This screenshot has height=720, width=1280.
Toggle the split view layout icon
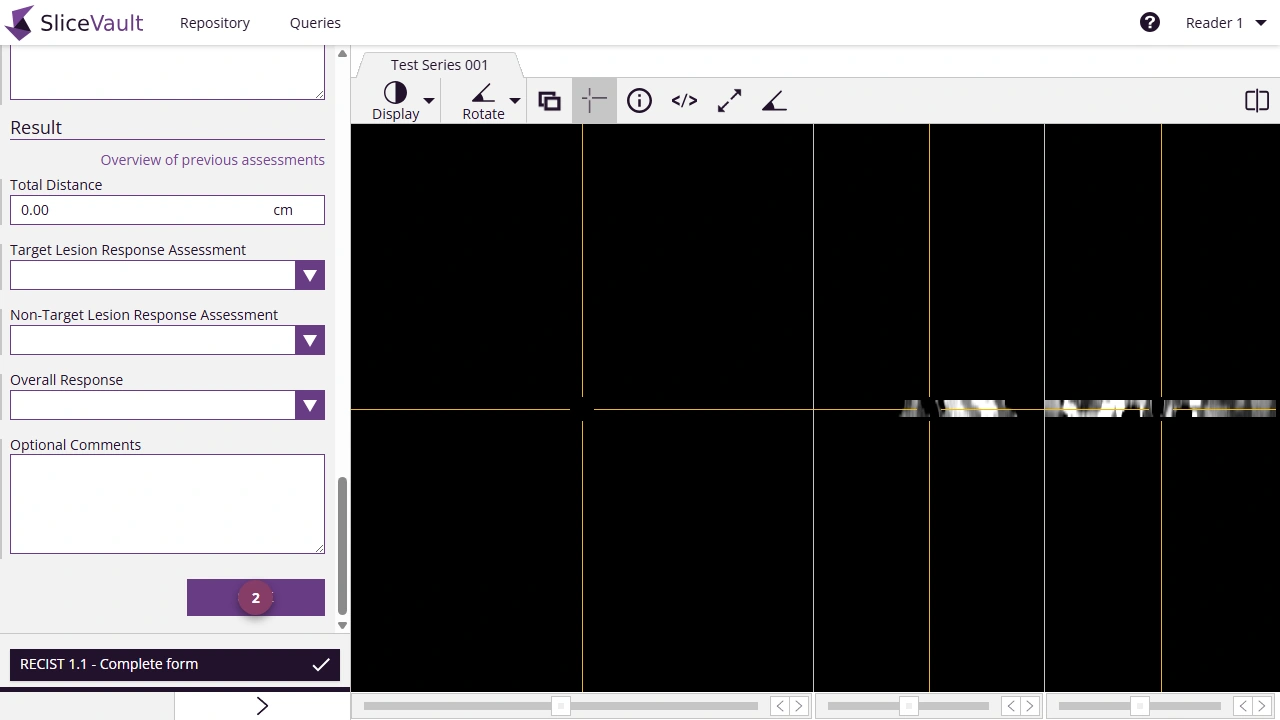(1257, 100)
